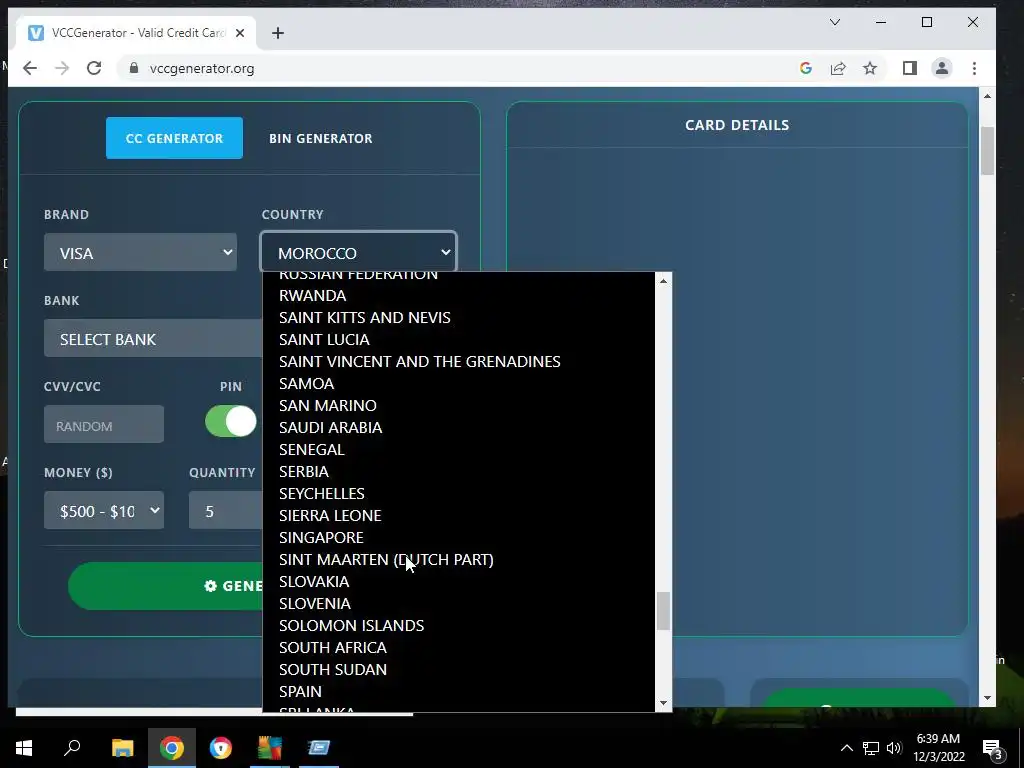Image resolution: width=1024 pixels, height=768 pixels.
Task: Reload the vccgenerator.org page
Action: 94,69
